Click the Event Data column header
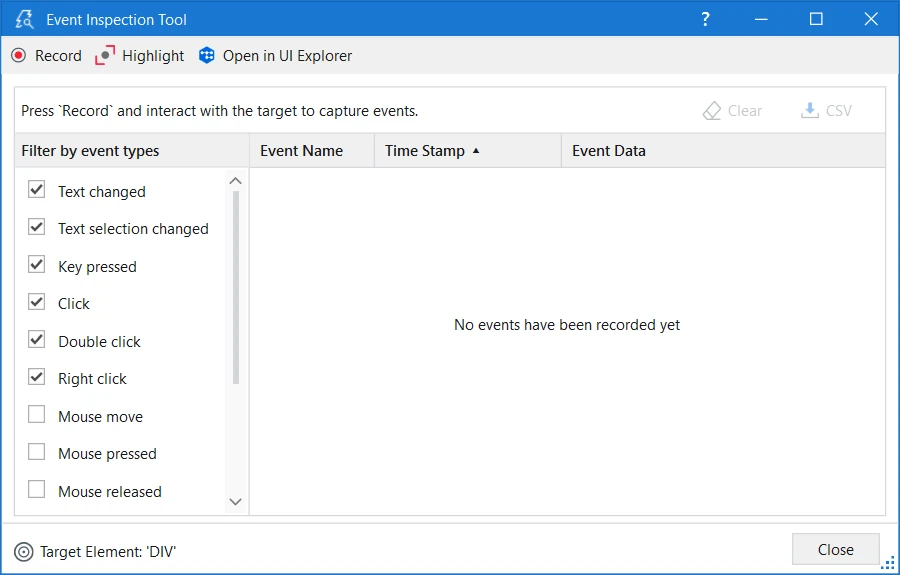The image size is (900, 575). point(609,151)
